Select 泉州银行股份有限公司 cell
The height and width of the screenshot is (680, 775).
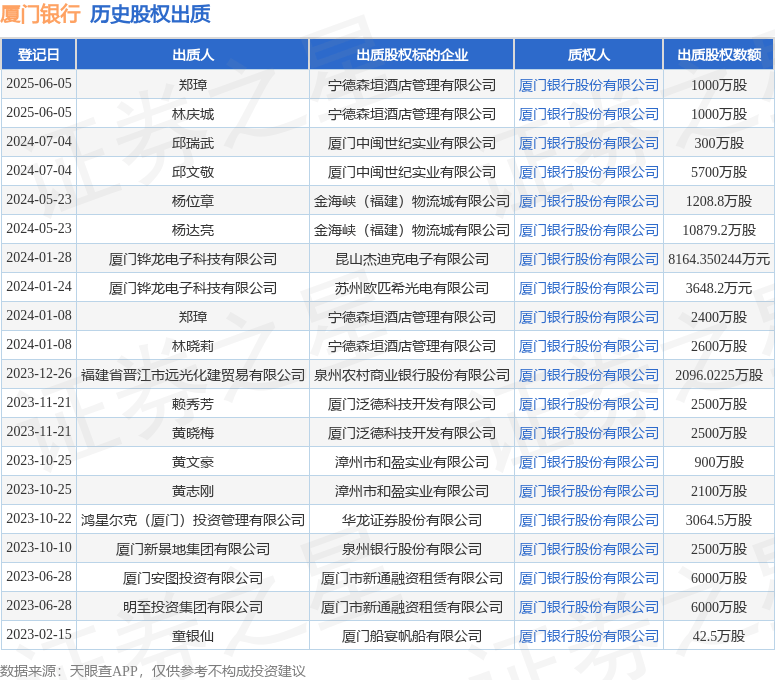pos(412,549)
